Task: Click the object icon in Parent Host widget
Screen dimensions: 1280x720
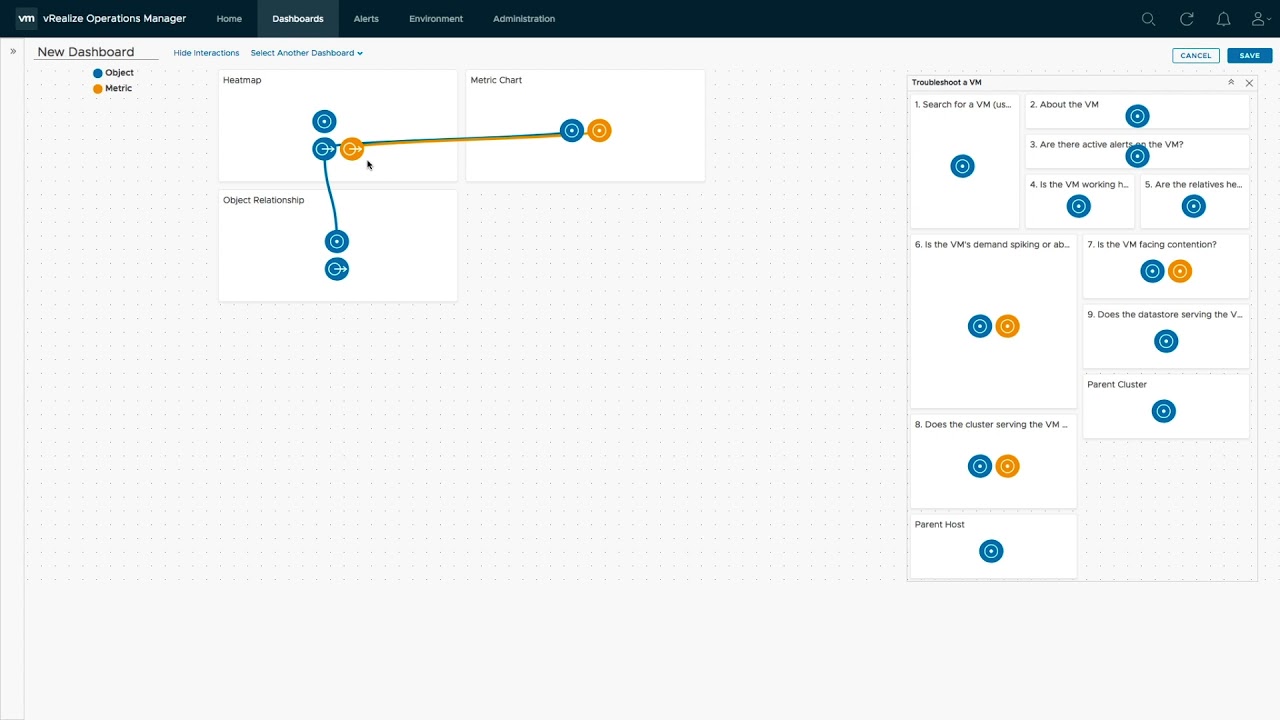Action: pos(991,551)
